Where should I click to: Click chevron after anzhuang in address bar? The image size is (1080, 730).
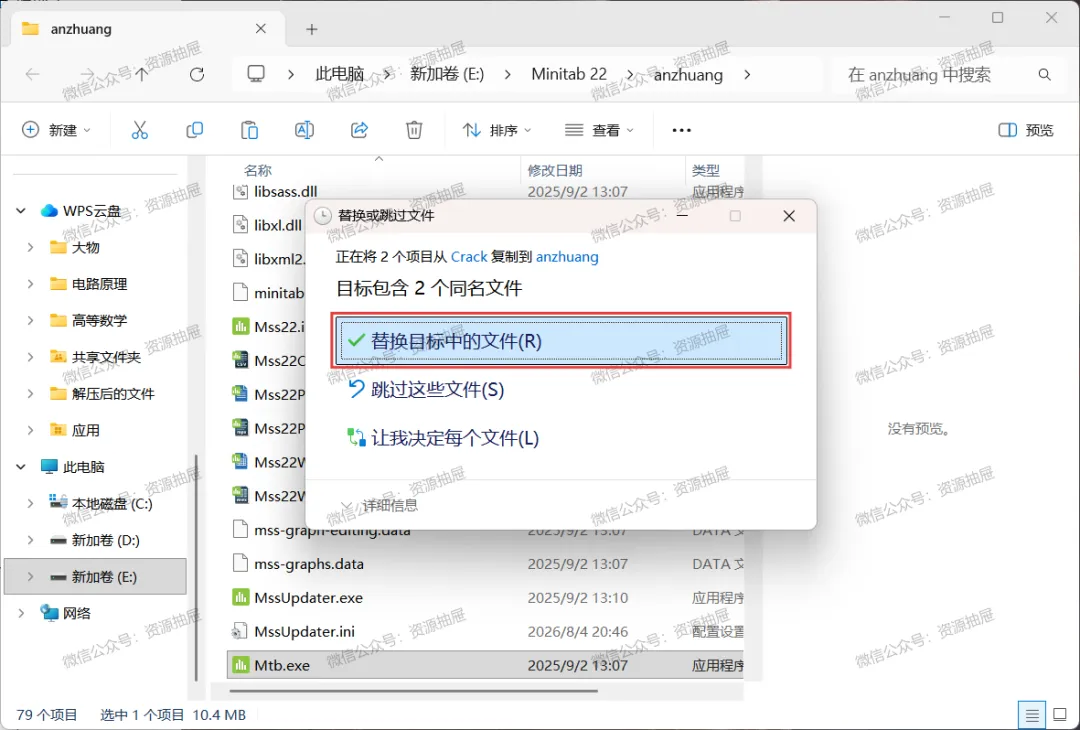point(747,74)
